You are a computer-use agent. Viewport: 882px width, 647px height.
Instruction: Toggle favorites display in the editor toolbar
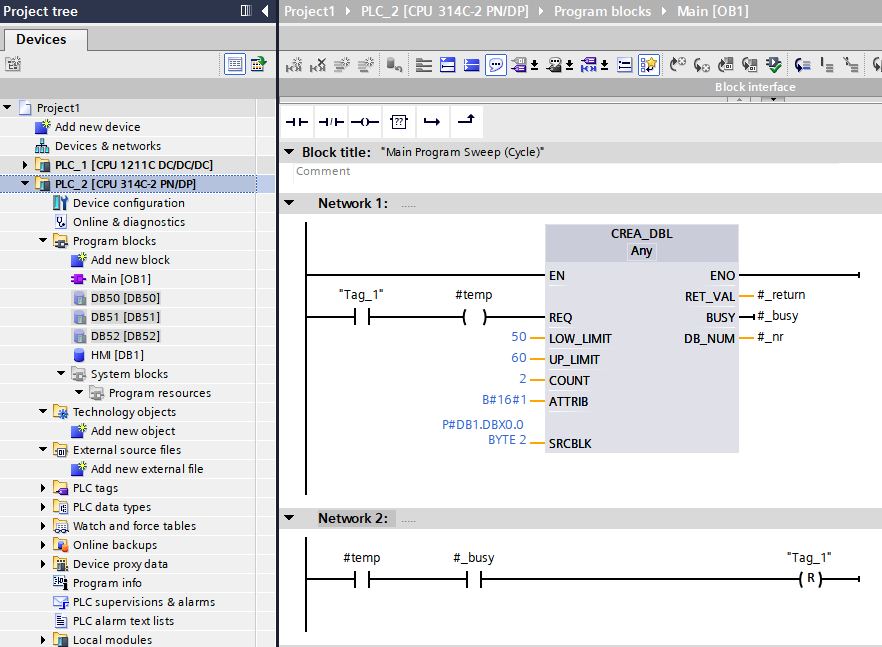pyautogui.click(x=649, y=65)
